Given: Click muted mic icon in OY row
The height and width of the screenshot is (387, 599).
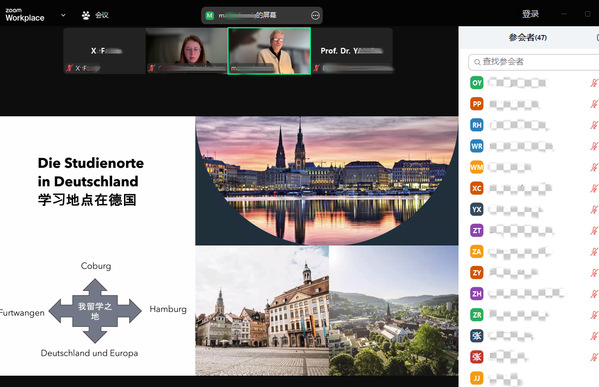Looking at the screenshot, I should [594, 83].
